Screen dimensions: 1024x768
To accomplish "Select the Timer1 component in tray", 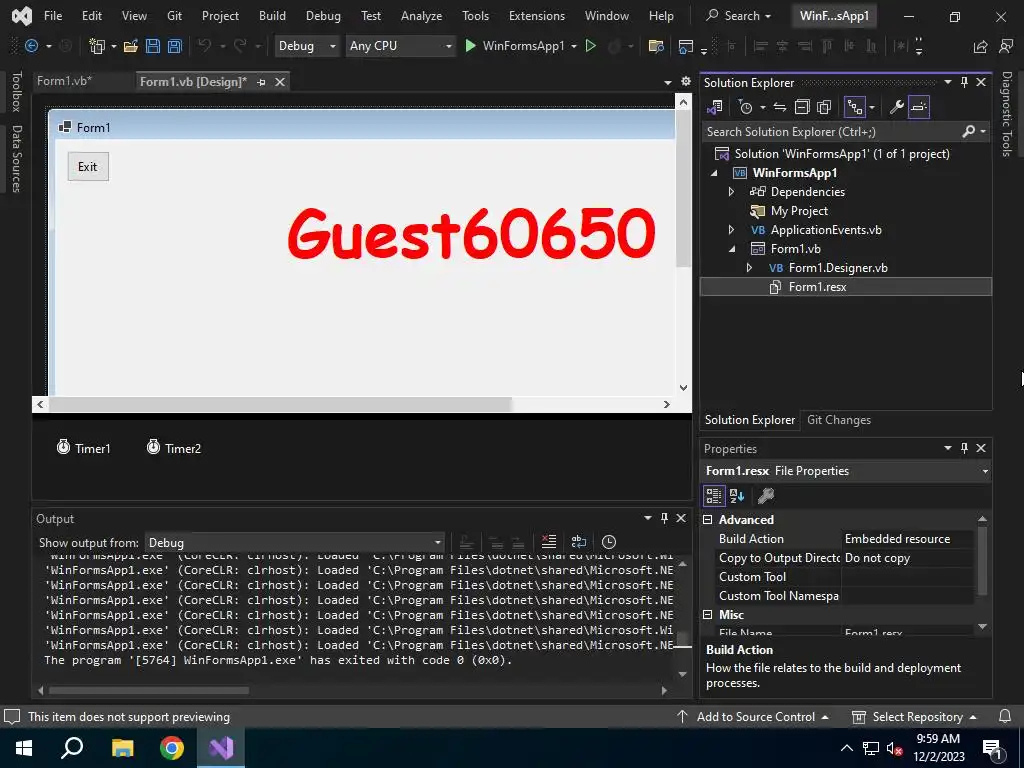I will point(84,448).
